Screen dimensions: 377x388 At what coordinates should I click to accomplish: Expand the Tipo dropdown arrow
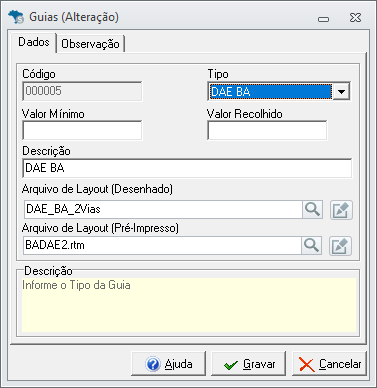point(341,91)
